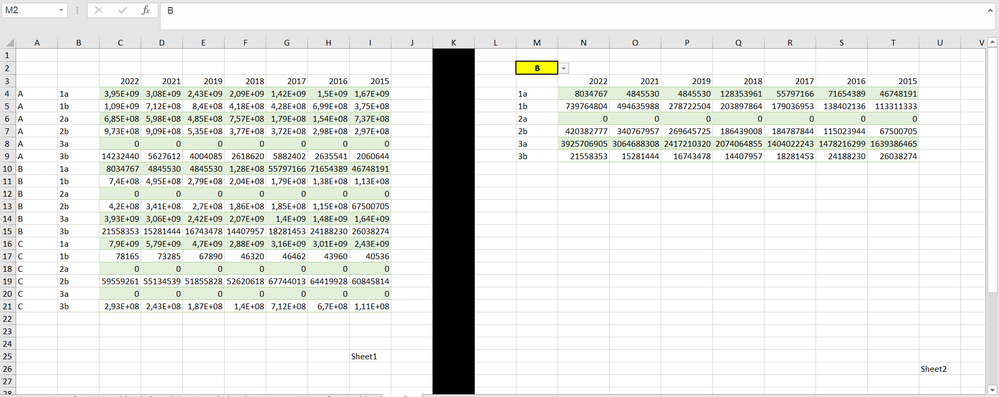Click cell with value 67500705 in column T

[893, 131]
